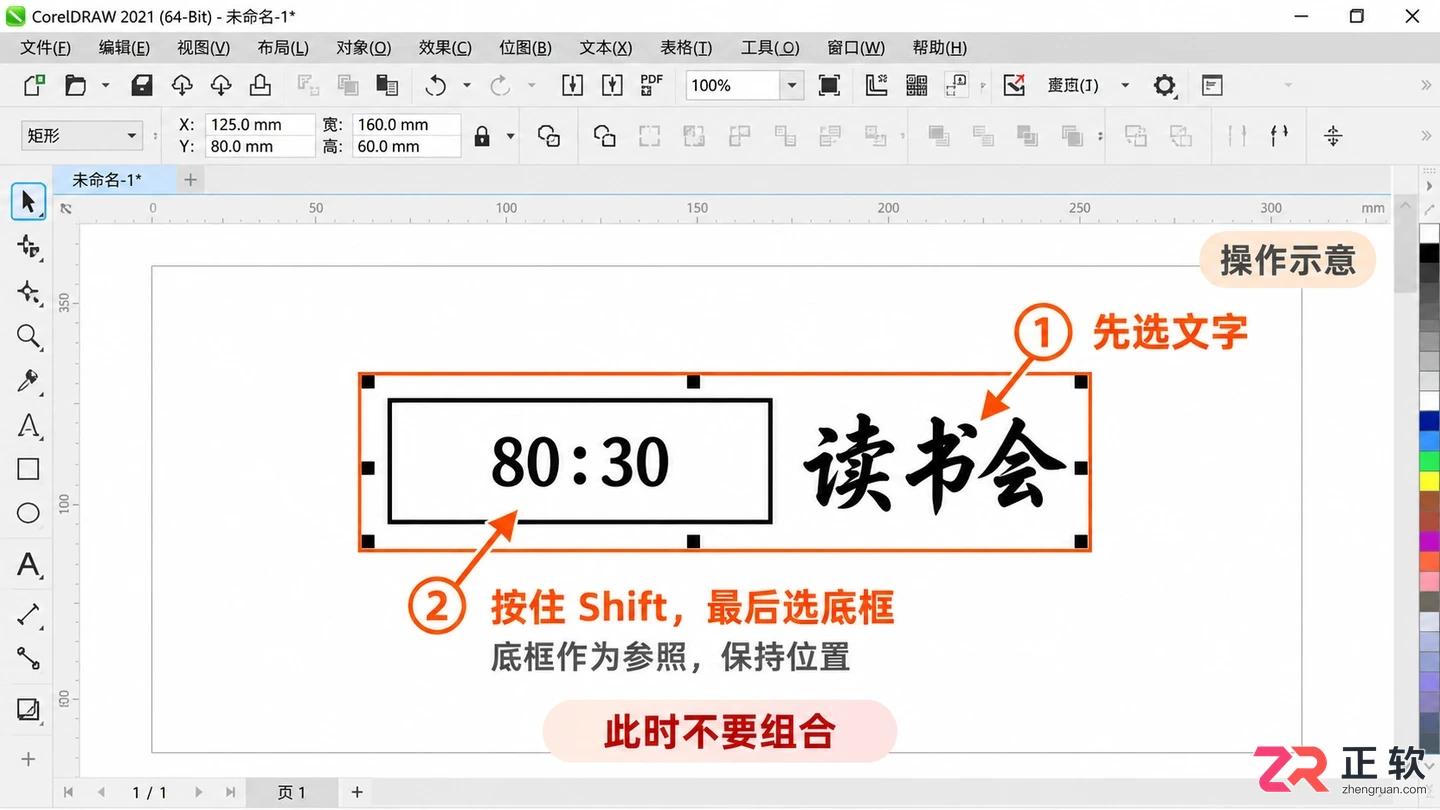The image size is (1440, 810).
Task: Save the document with the floppy disk icon
Action: pyautogui.click(x=142, y=85)
